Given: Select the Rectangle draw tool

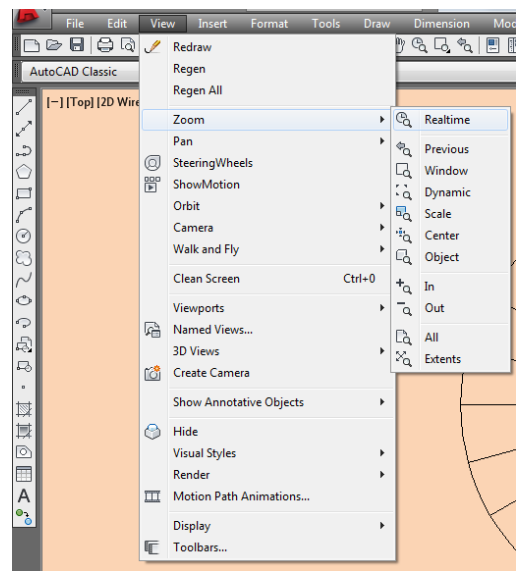Looking at the screenshot, I should (x=24, y=193).
